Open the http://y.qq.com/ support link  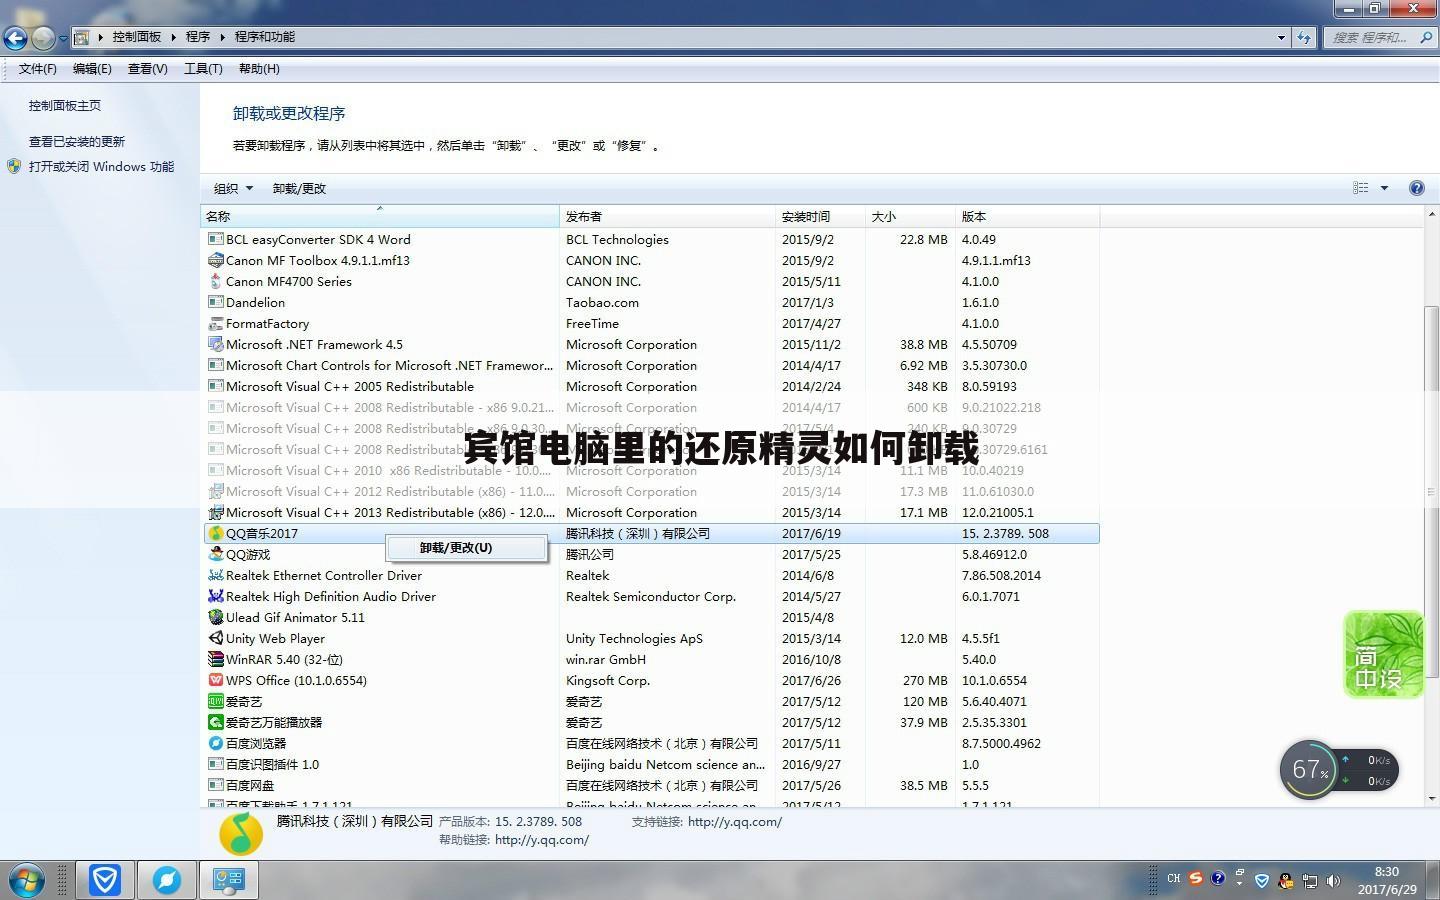pyautogui.click(x=735, y=822)
